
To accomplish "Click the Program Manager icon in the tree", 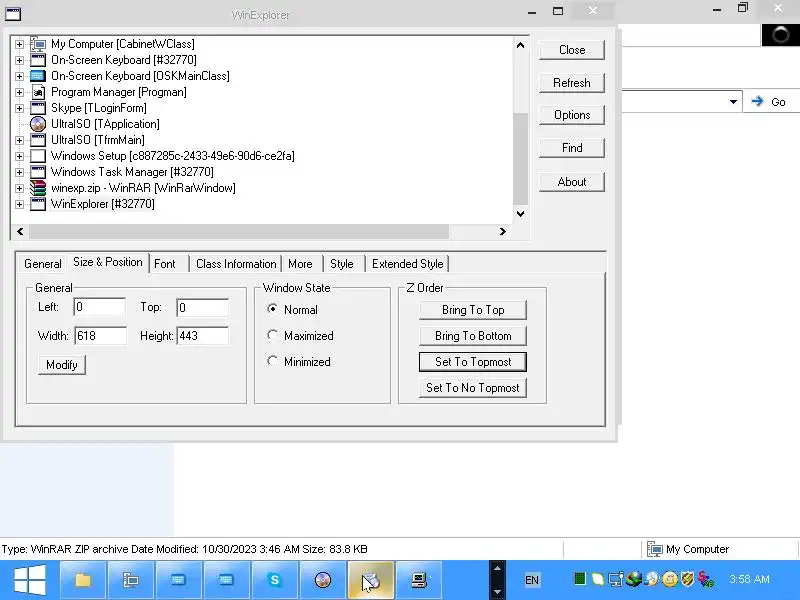I will [x=38, y=92].
